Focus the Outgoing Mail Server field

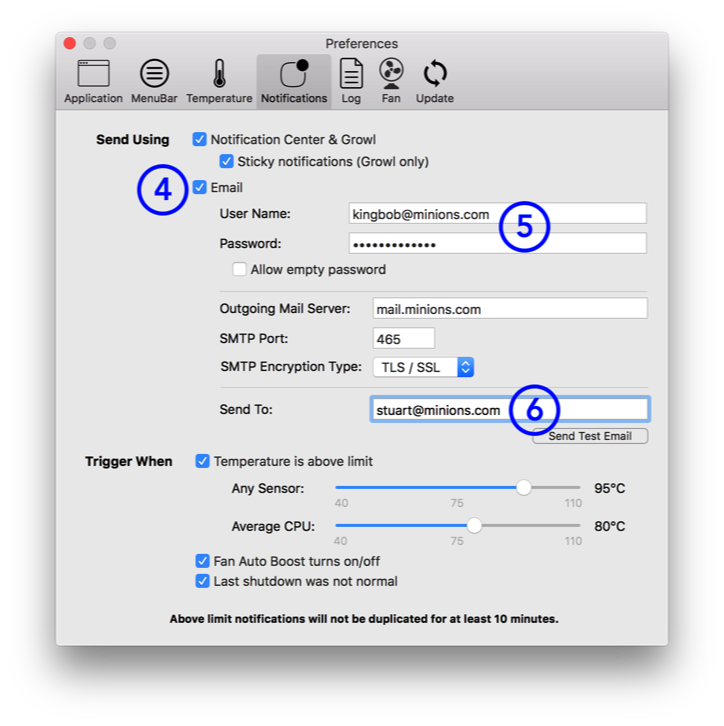pyautogui.click(x=509, y=309)
